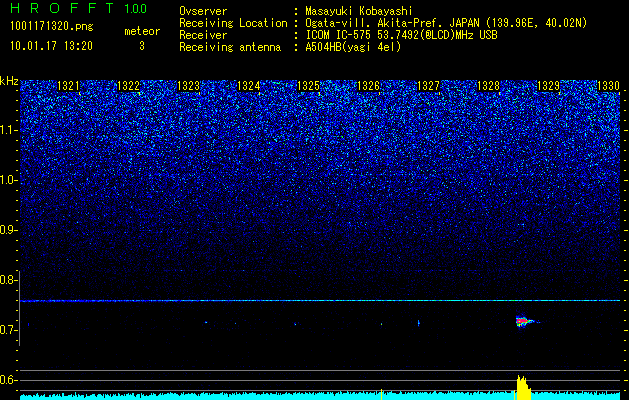Click the meteor count value 3
This screenshot has height=400, width=629.
click(x=142, y=46)
